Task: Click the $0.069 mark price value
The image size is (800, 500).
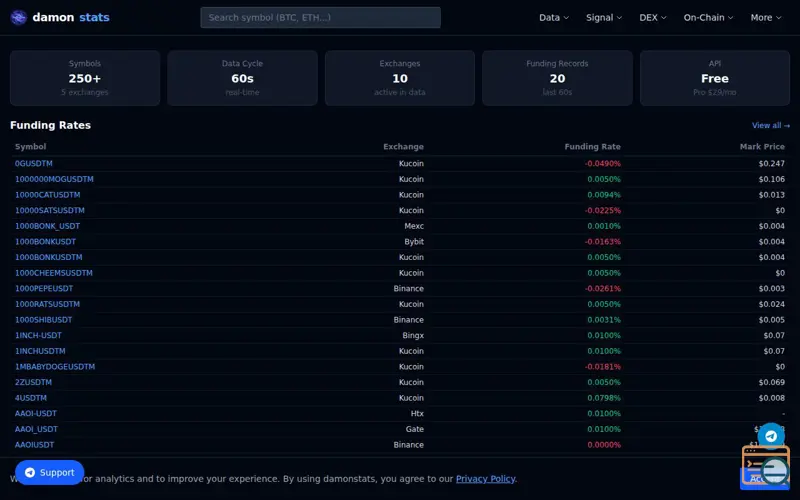Action: (x=771, y=382)
